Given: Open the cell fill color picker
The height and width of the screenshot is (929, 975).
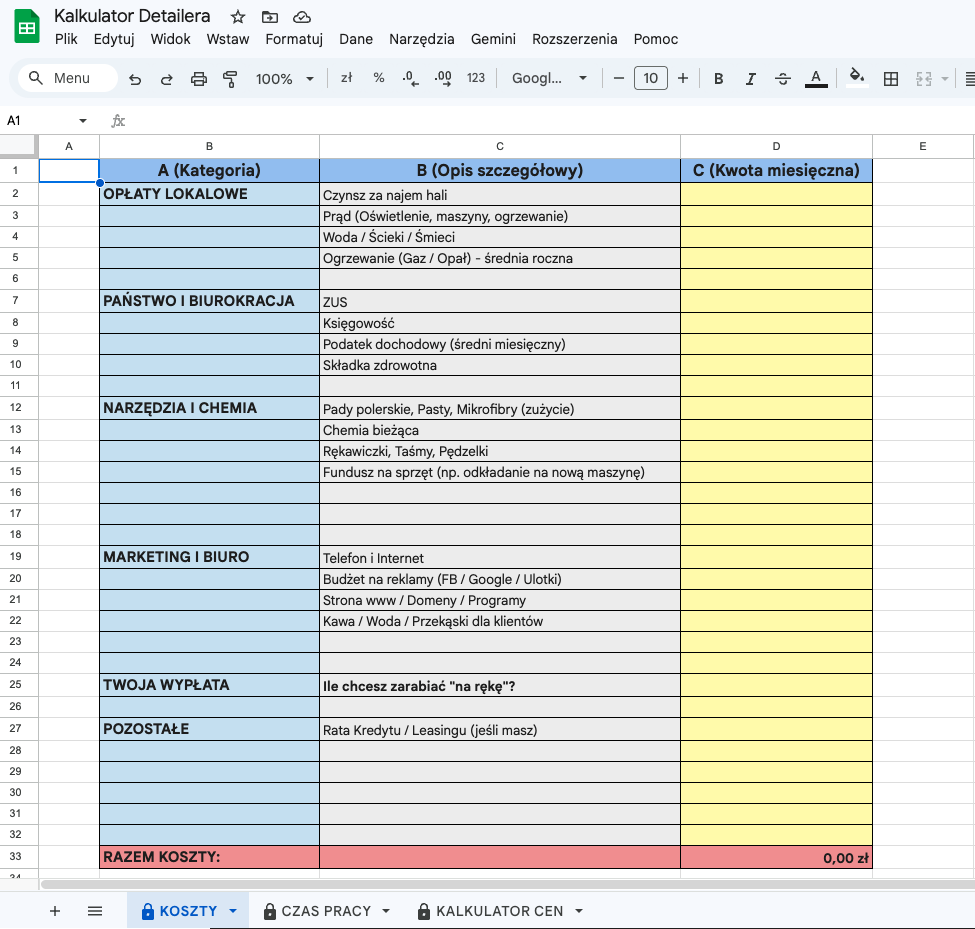Looking at the screenshot, I should pyautogui.click(x=855, y=78).
